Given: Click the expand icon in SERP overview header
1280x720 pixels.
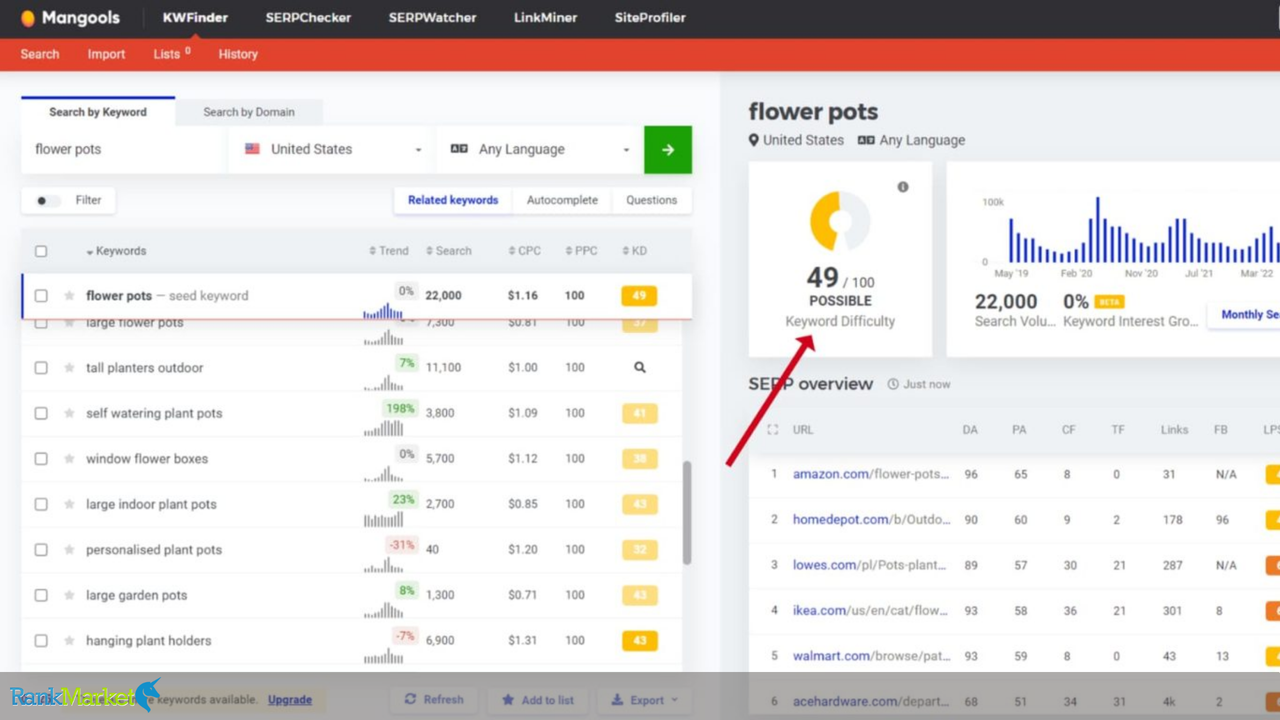Looking at the screenshot, I should [772, 430].
